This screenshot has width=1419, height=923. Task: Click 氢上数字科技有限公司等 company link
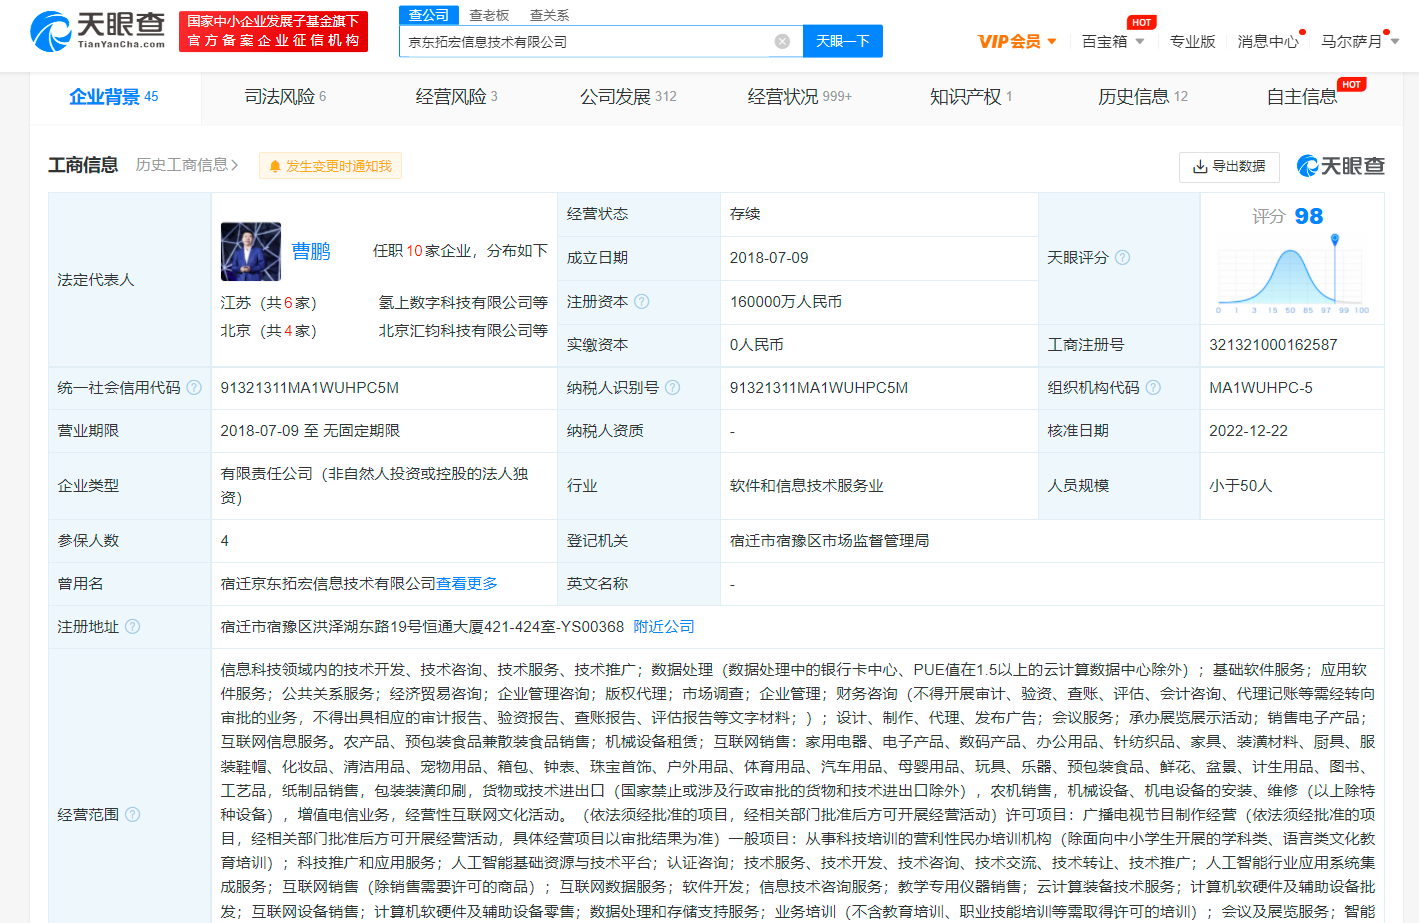(x=463, y=302)
